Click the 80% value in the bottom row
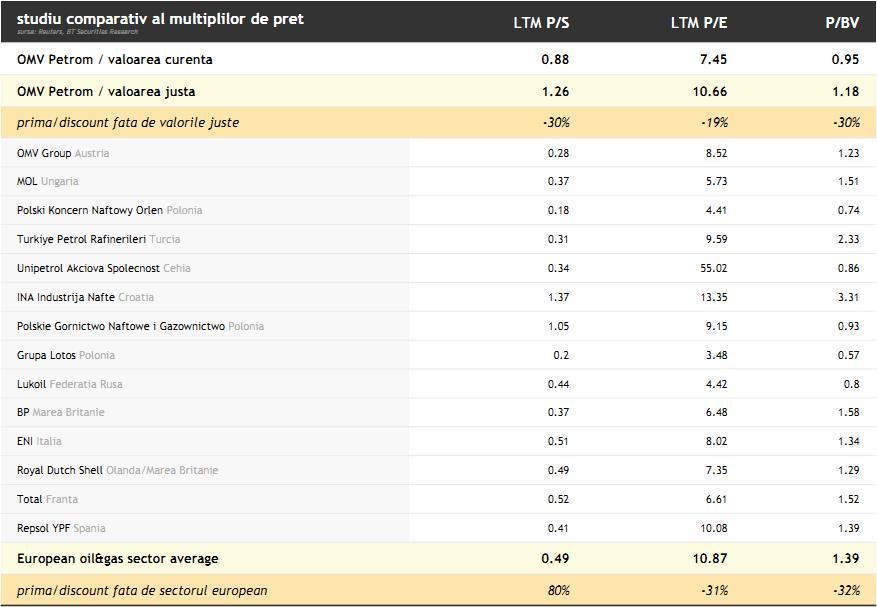This screenshot has height=607, width=877. click(557, 590)
